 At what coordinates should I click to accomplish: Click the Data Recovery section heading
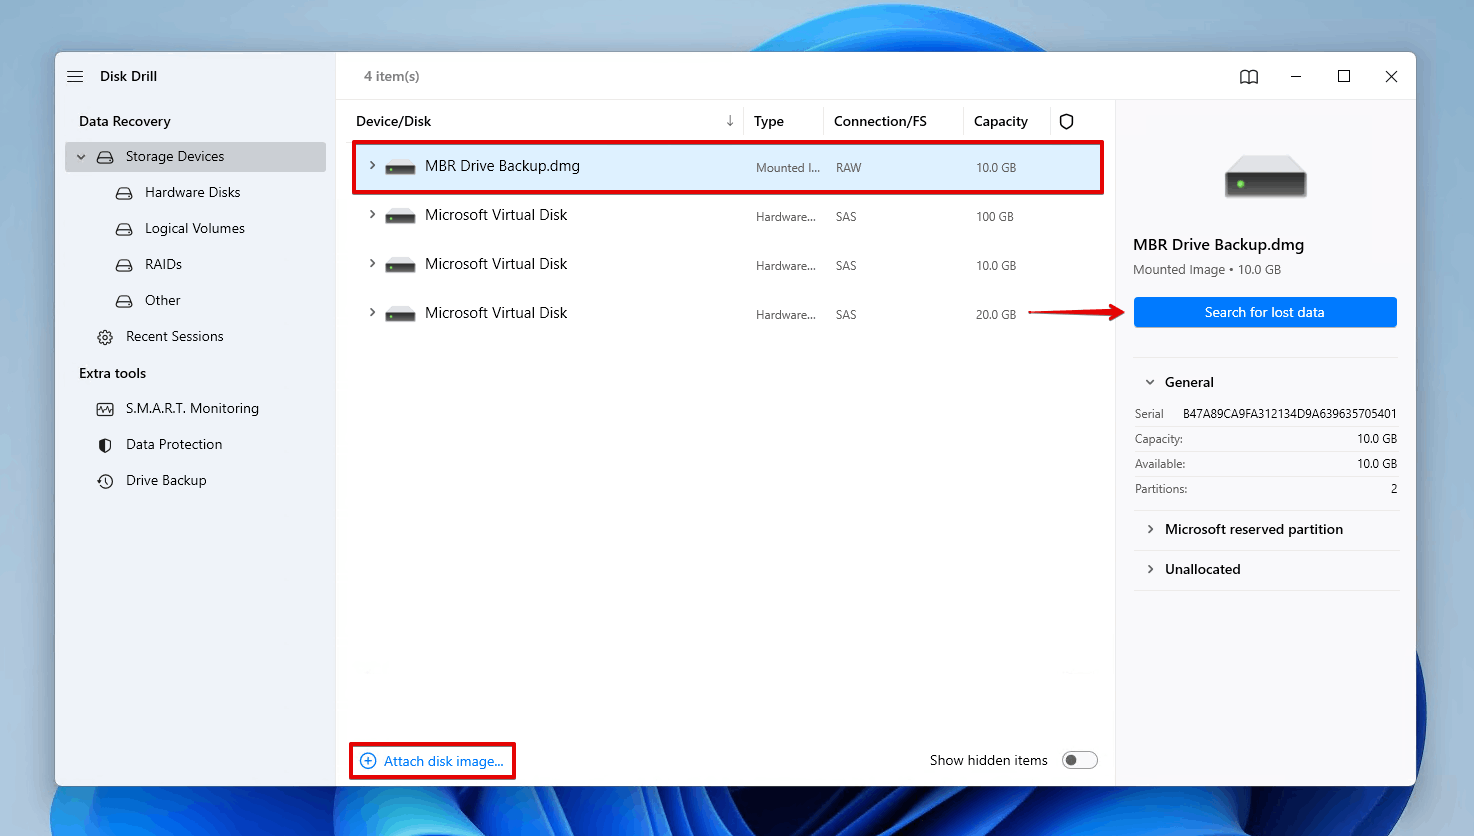click(x=125, y=121)
